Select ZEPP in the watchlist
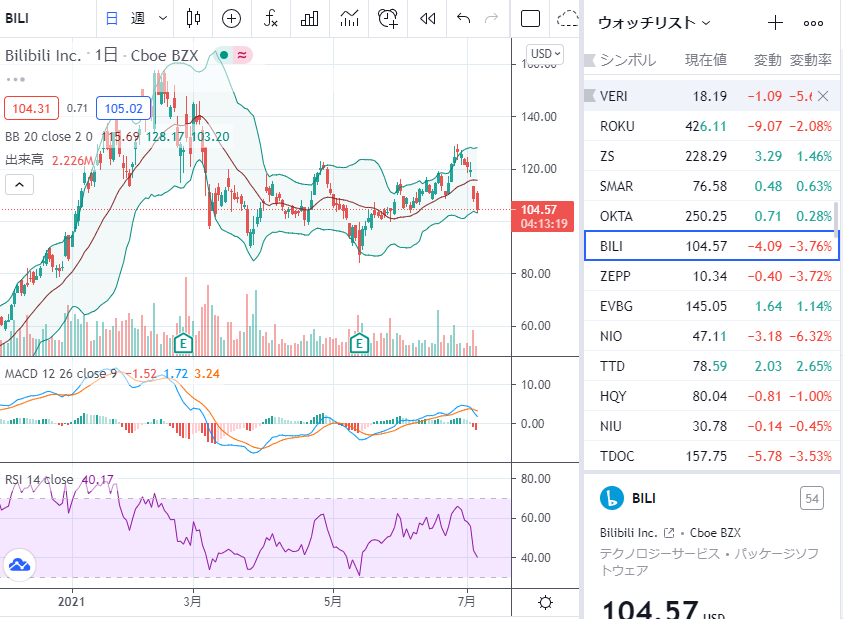The image size is (843, 619). (x=711, y=276)
